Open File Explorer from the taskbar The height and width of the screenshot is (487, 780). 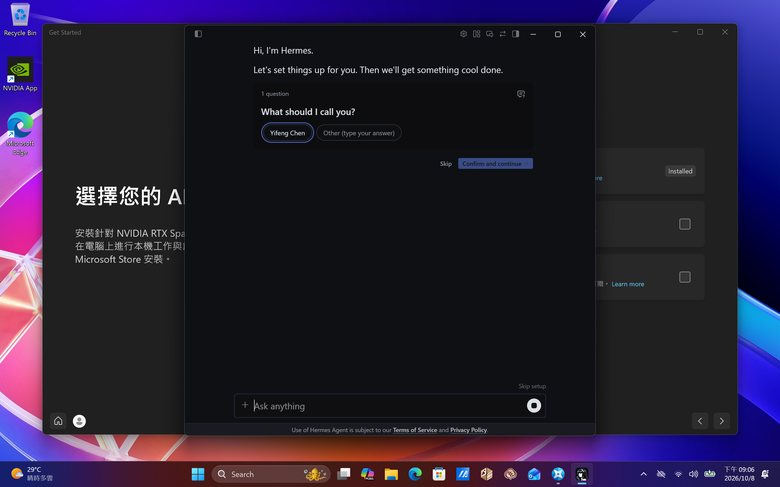click(391, 474)
